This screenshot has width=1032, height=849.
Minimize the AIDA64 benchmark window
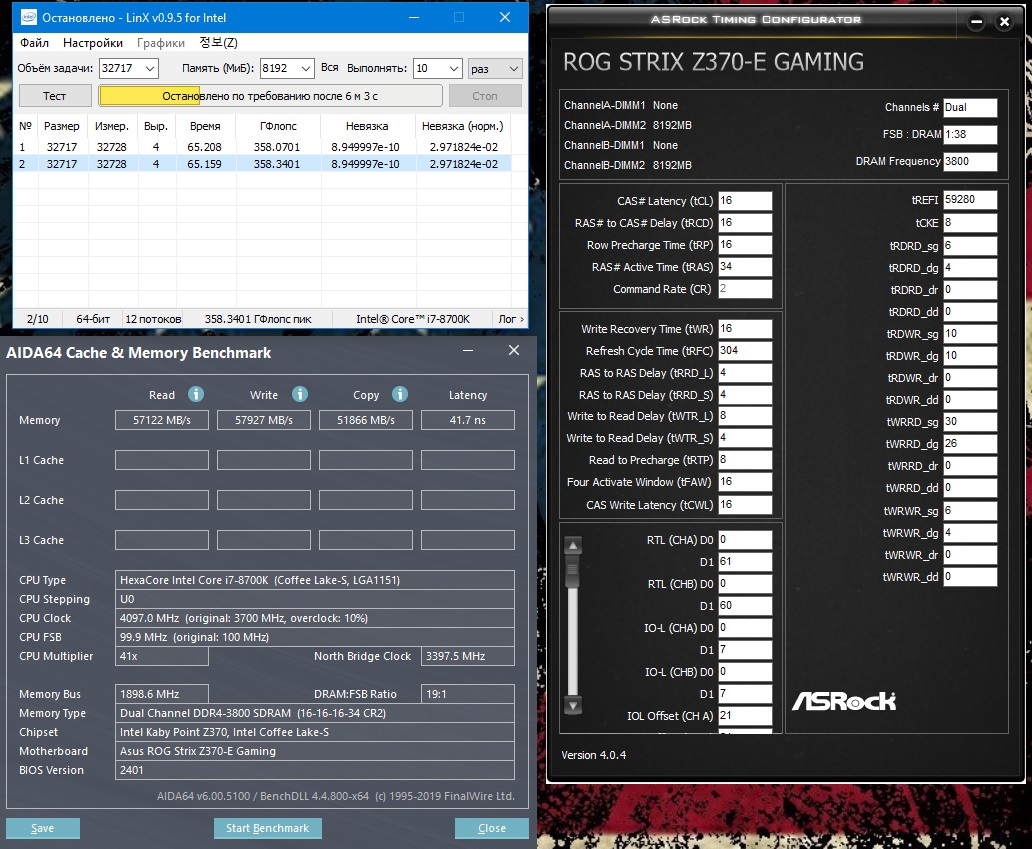point(468,351)
